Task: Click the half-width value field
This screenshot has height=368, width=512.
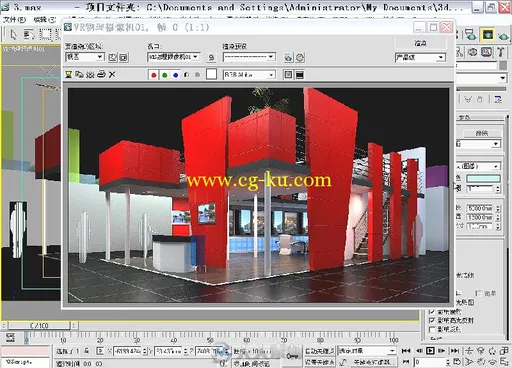Action: point(480,217)
